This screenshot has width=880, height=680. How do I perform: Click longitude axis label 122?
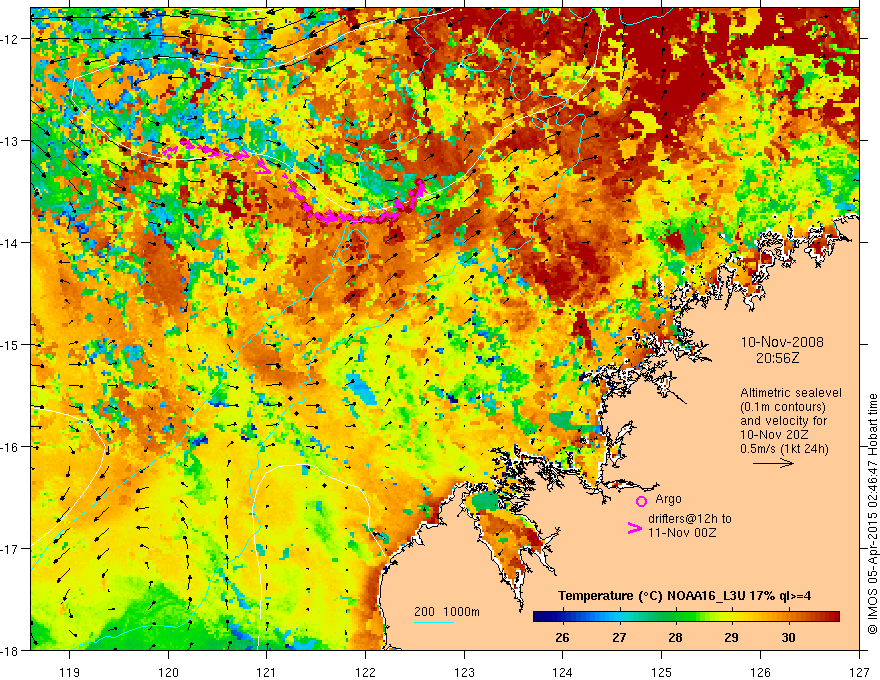pyautogui.click(x=365, y=672)
